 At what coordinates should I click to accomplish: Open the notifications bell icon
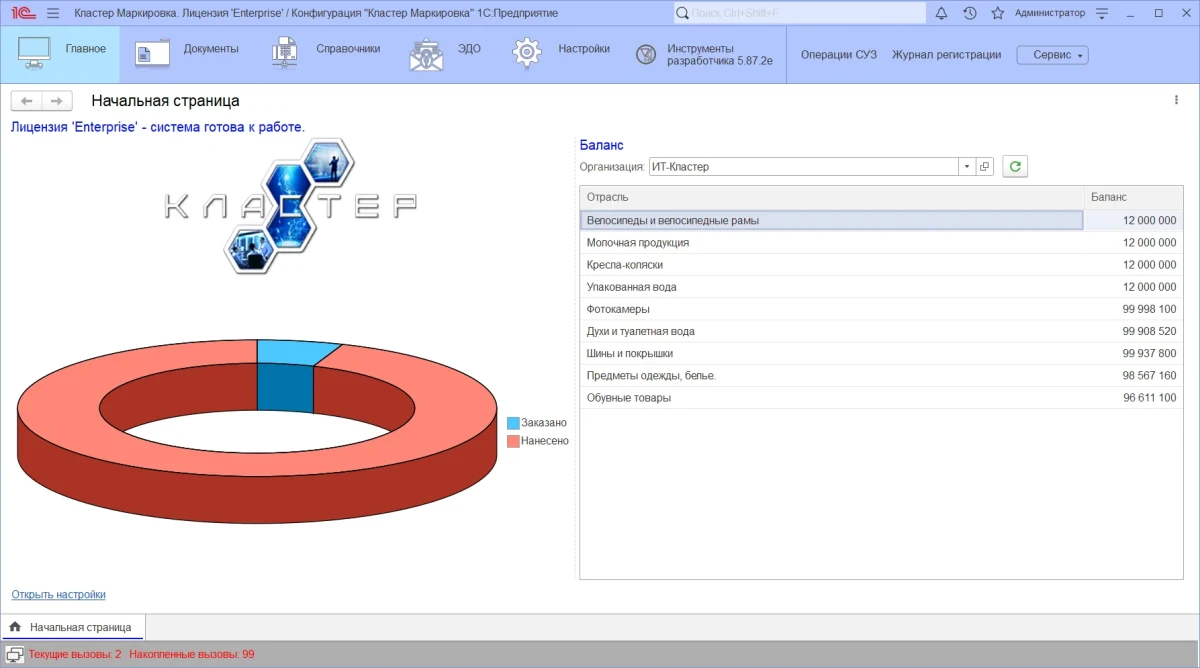(941, 13)
